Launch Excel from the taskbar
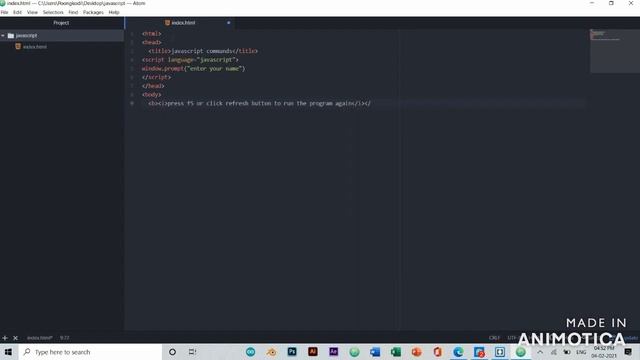 coord(396,352)
